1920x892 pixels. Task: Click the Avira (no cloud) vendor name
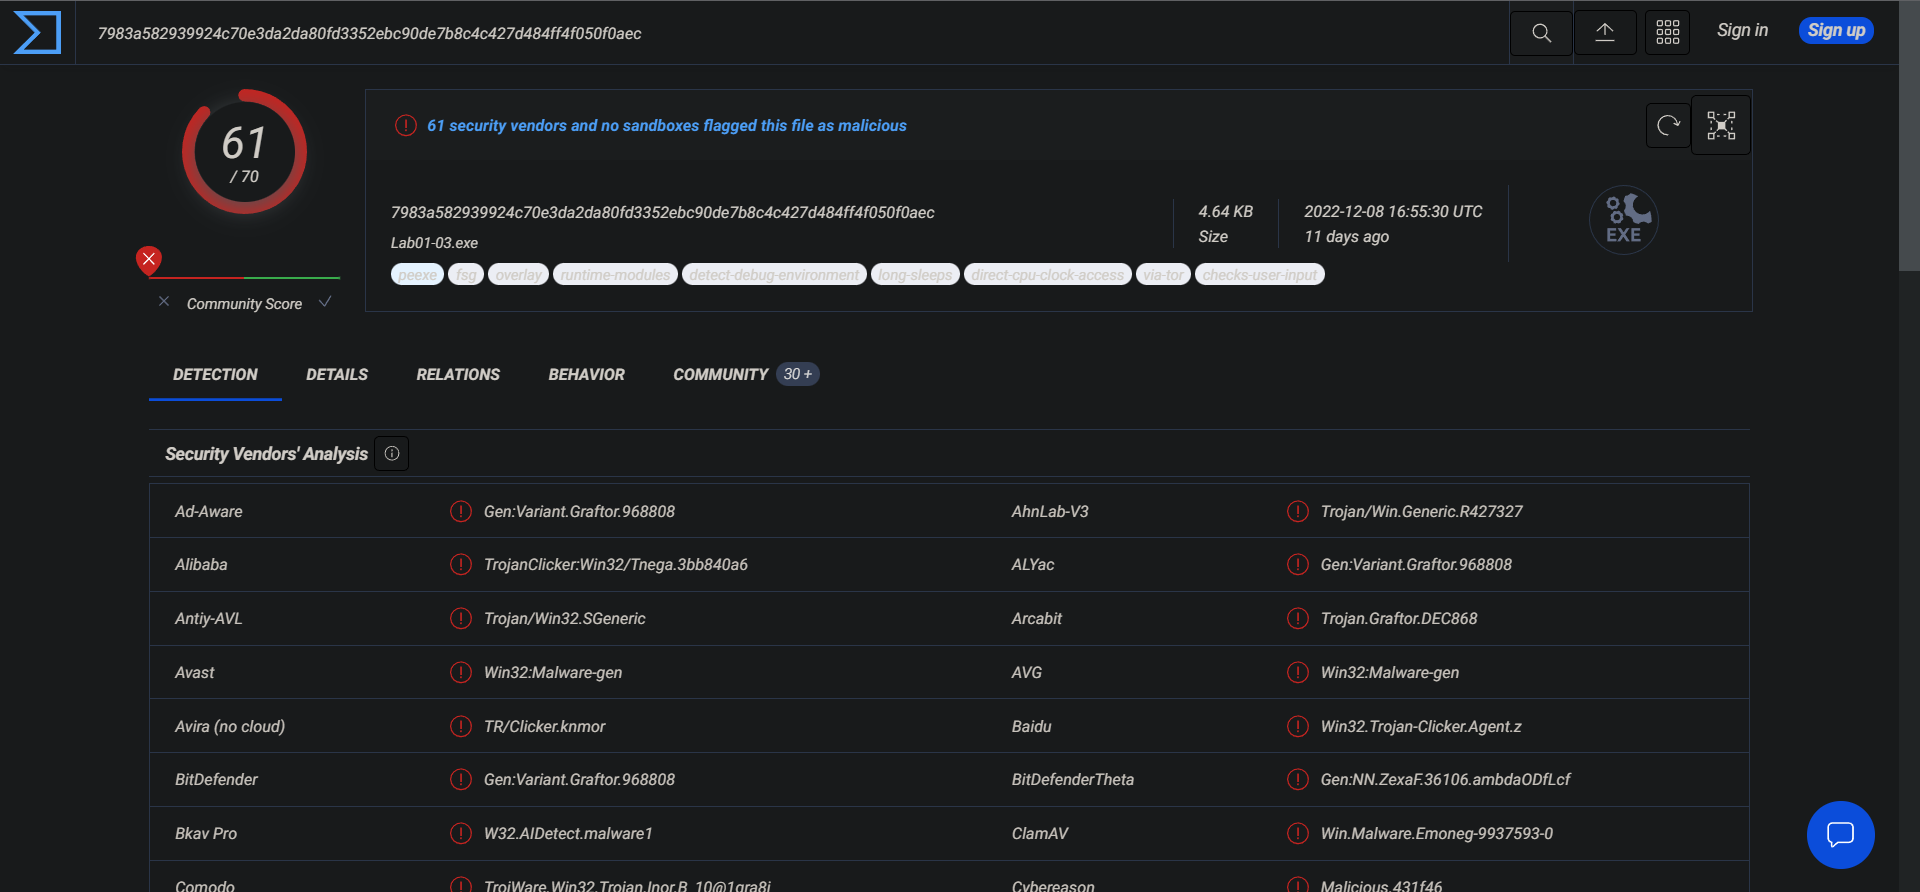click(x=230, y=726)
